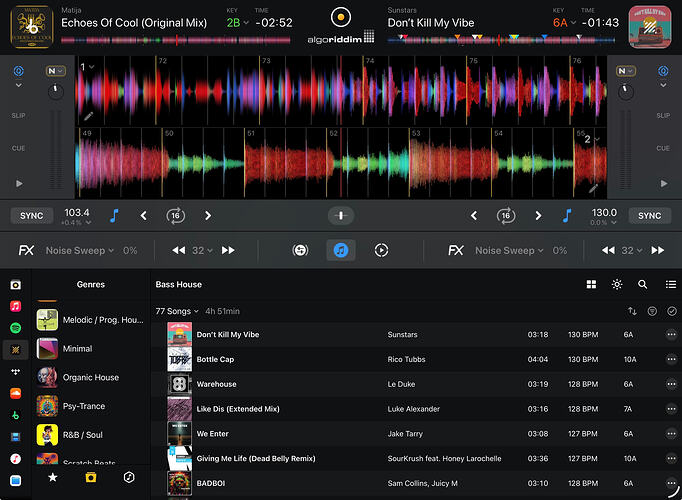The height and width of the screenshot is (500, 682).
Task: Open deck 2 Neural Mix target icon
Action: [663, 70]
